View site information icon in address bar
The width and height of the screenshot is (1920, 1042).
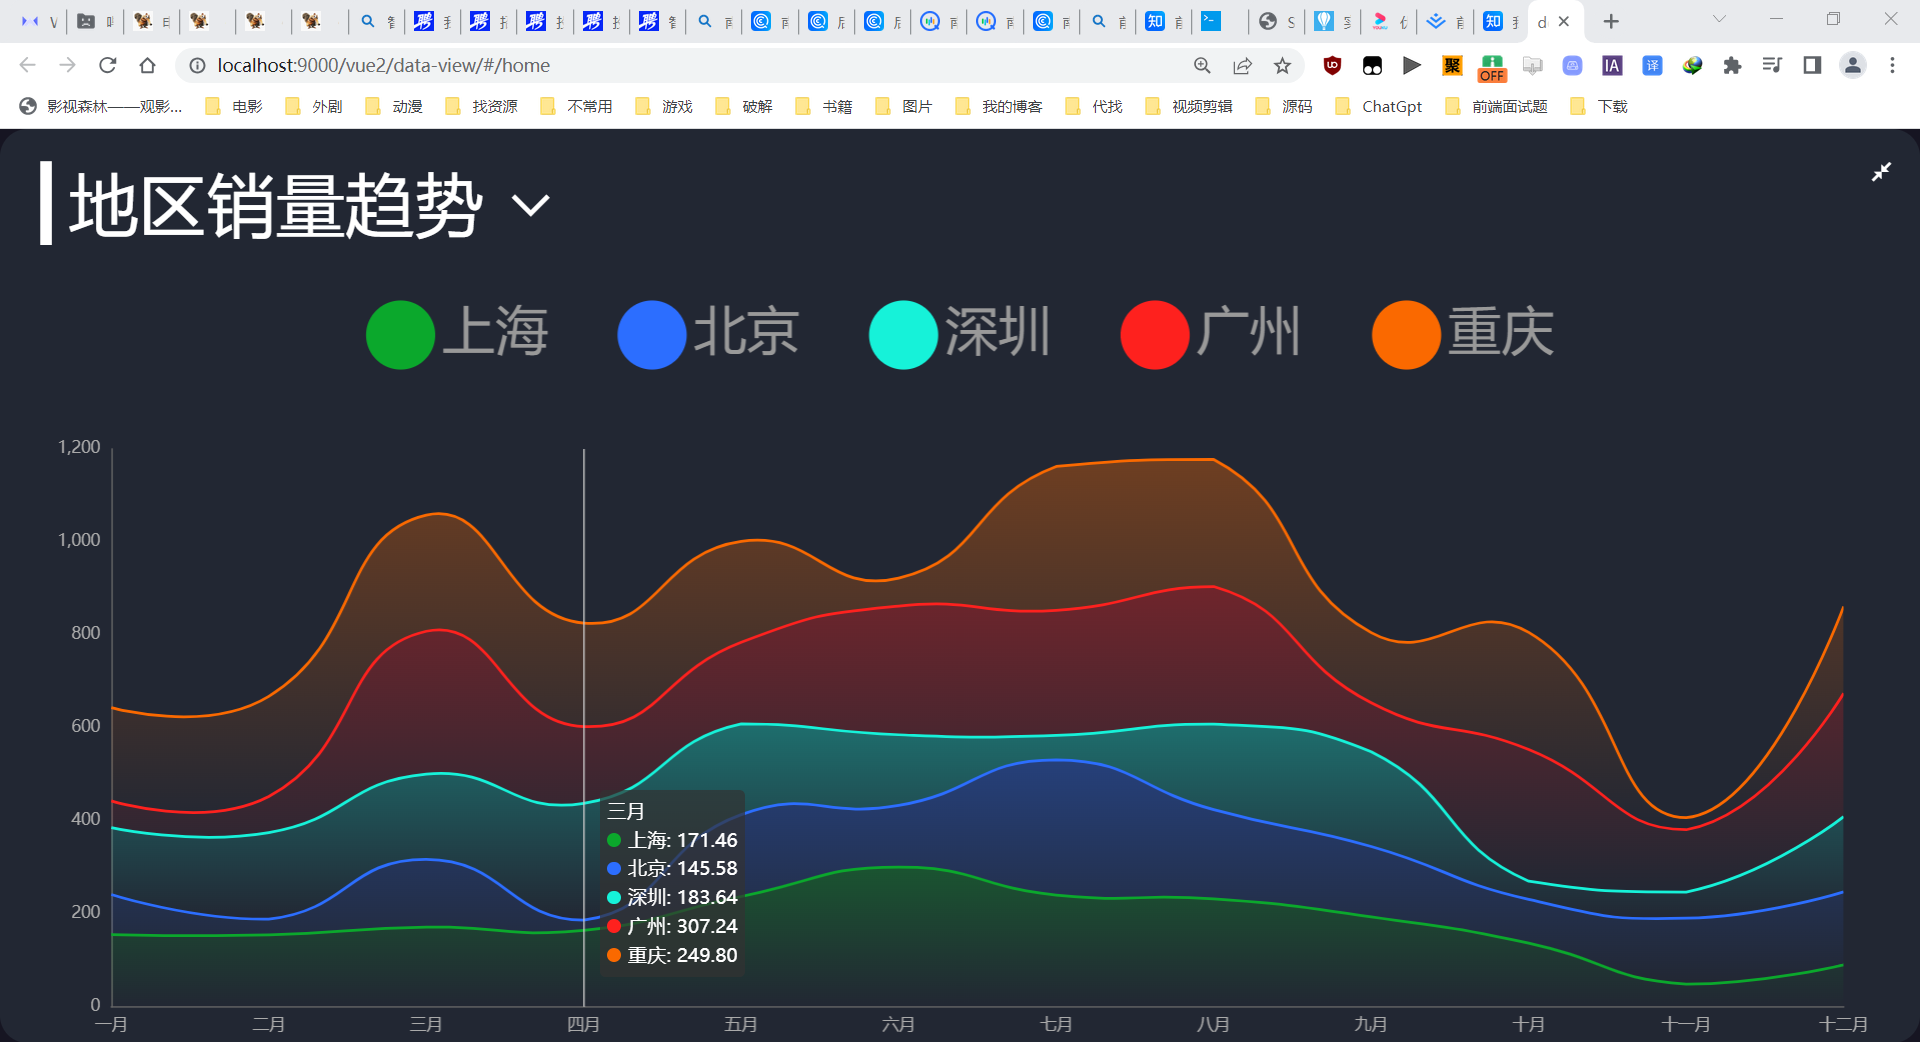pyautogui.click(x=197, y=65)
